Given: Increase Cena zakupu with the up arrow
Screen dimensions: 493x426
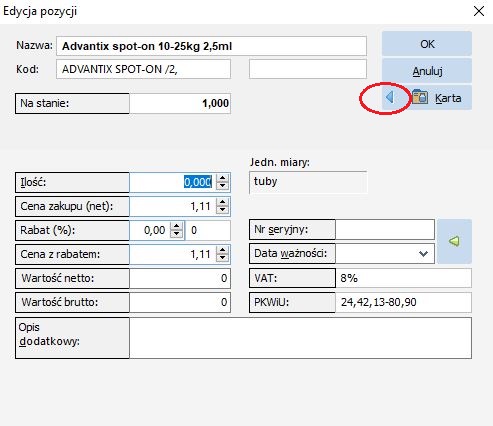Looking at the screenshot, I should (222, 202).
